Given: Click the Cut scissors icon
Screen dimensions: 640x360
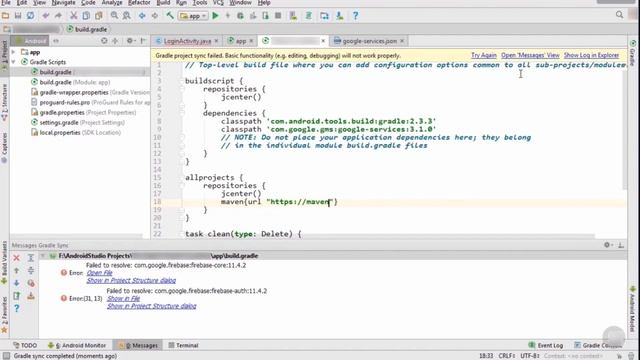Looking at the screenshot, I should [x=73, y=16].
